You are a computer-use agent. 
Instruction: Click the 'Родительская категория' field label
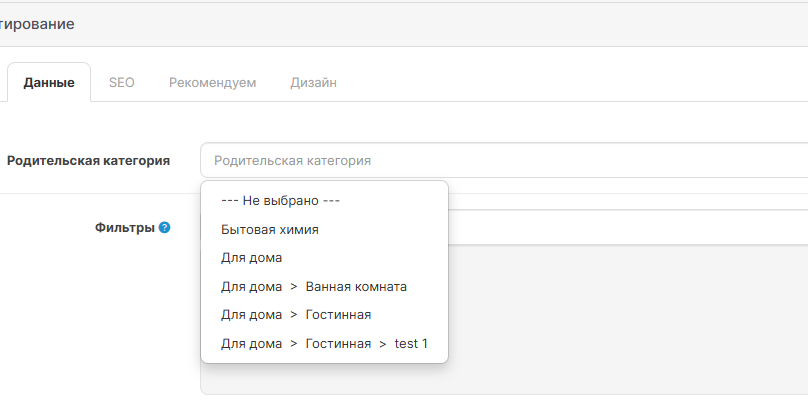point(88,160)
